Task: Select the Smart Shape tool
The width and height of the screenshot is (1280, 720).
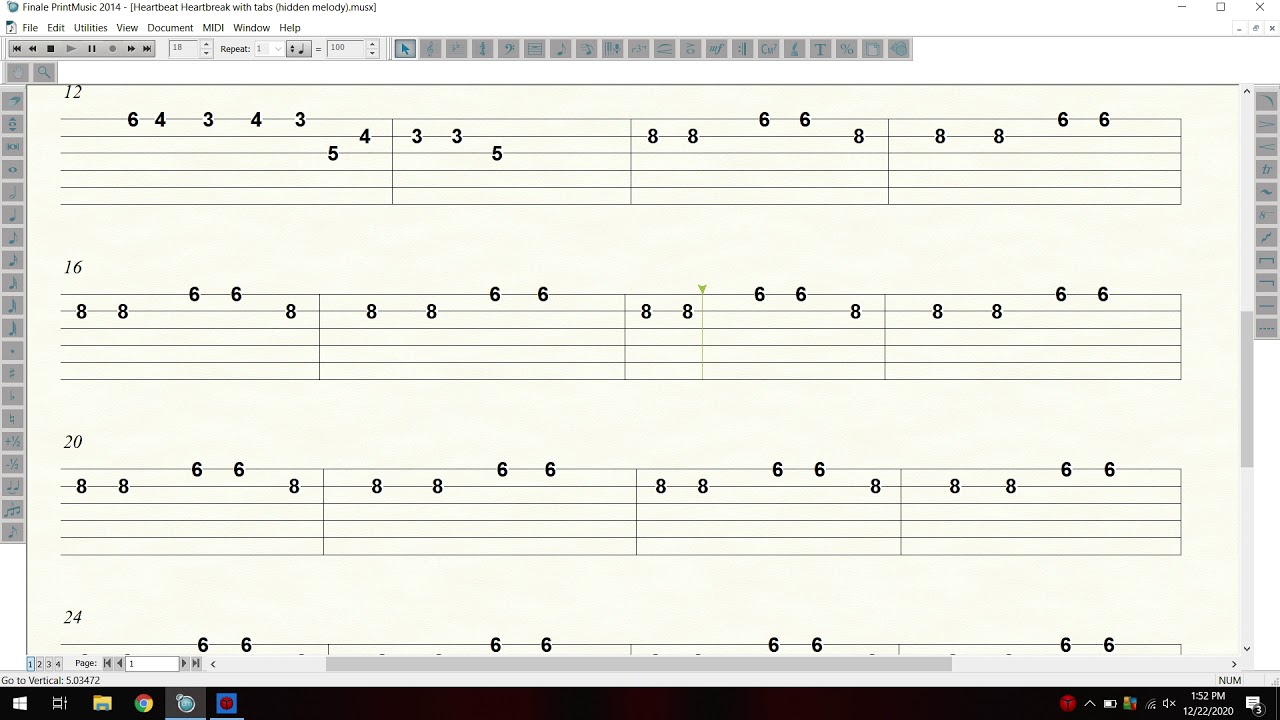Action: click(x=665, y=48)
